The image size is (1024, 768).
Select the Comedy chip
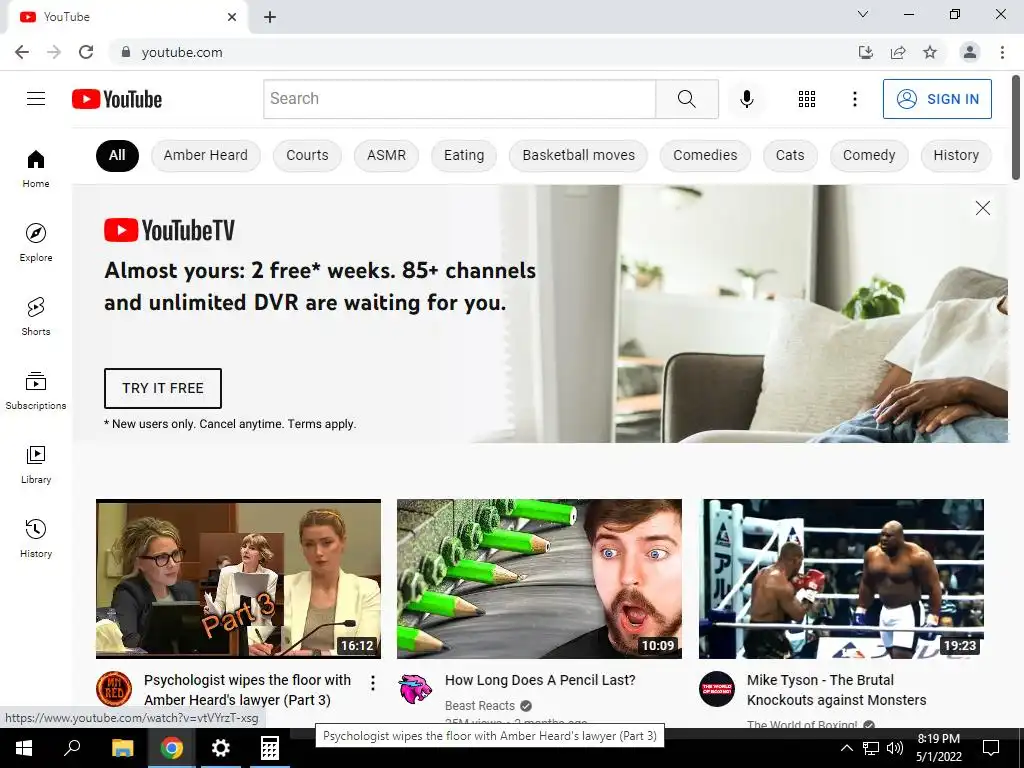(x=869, y=155)
